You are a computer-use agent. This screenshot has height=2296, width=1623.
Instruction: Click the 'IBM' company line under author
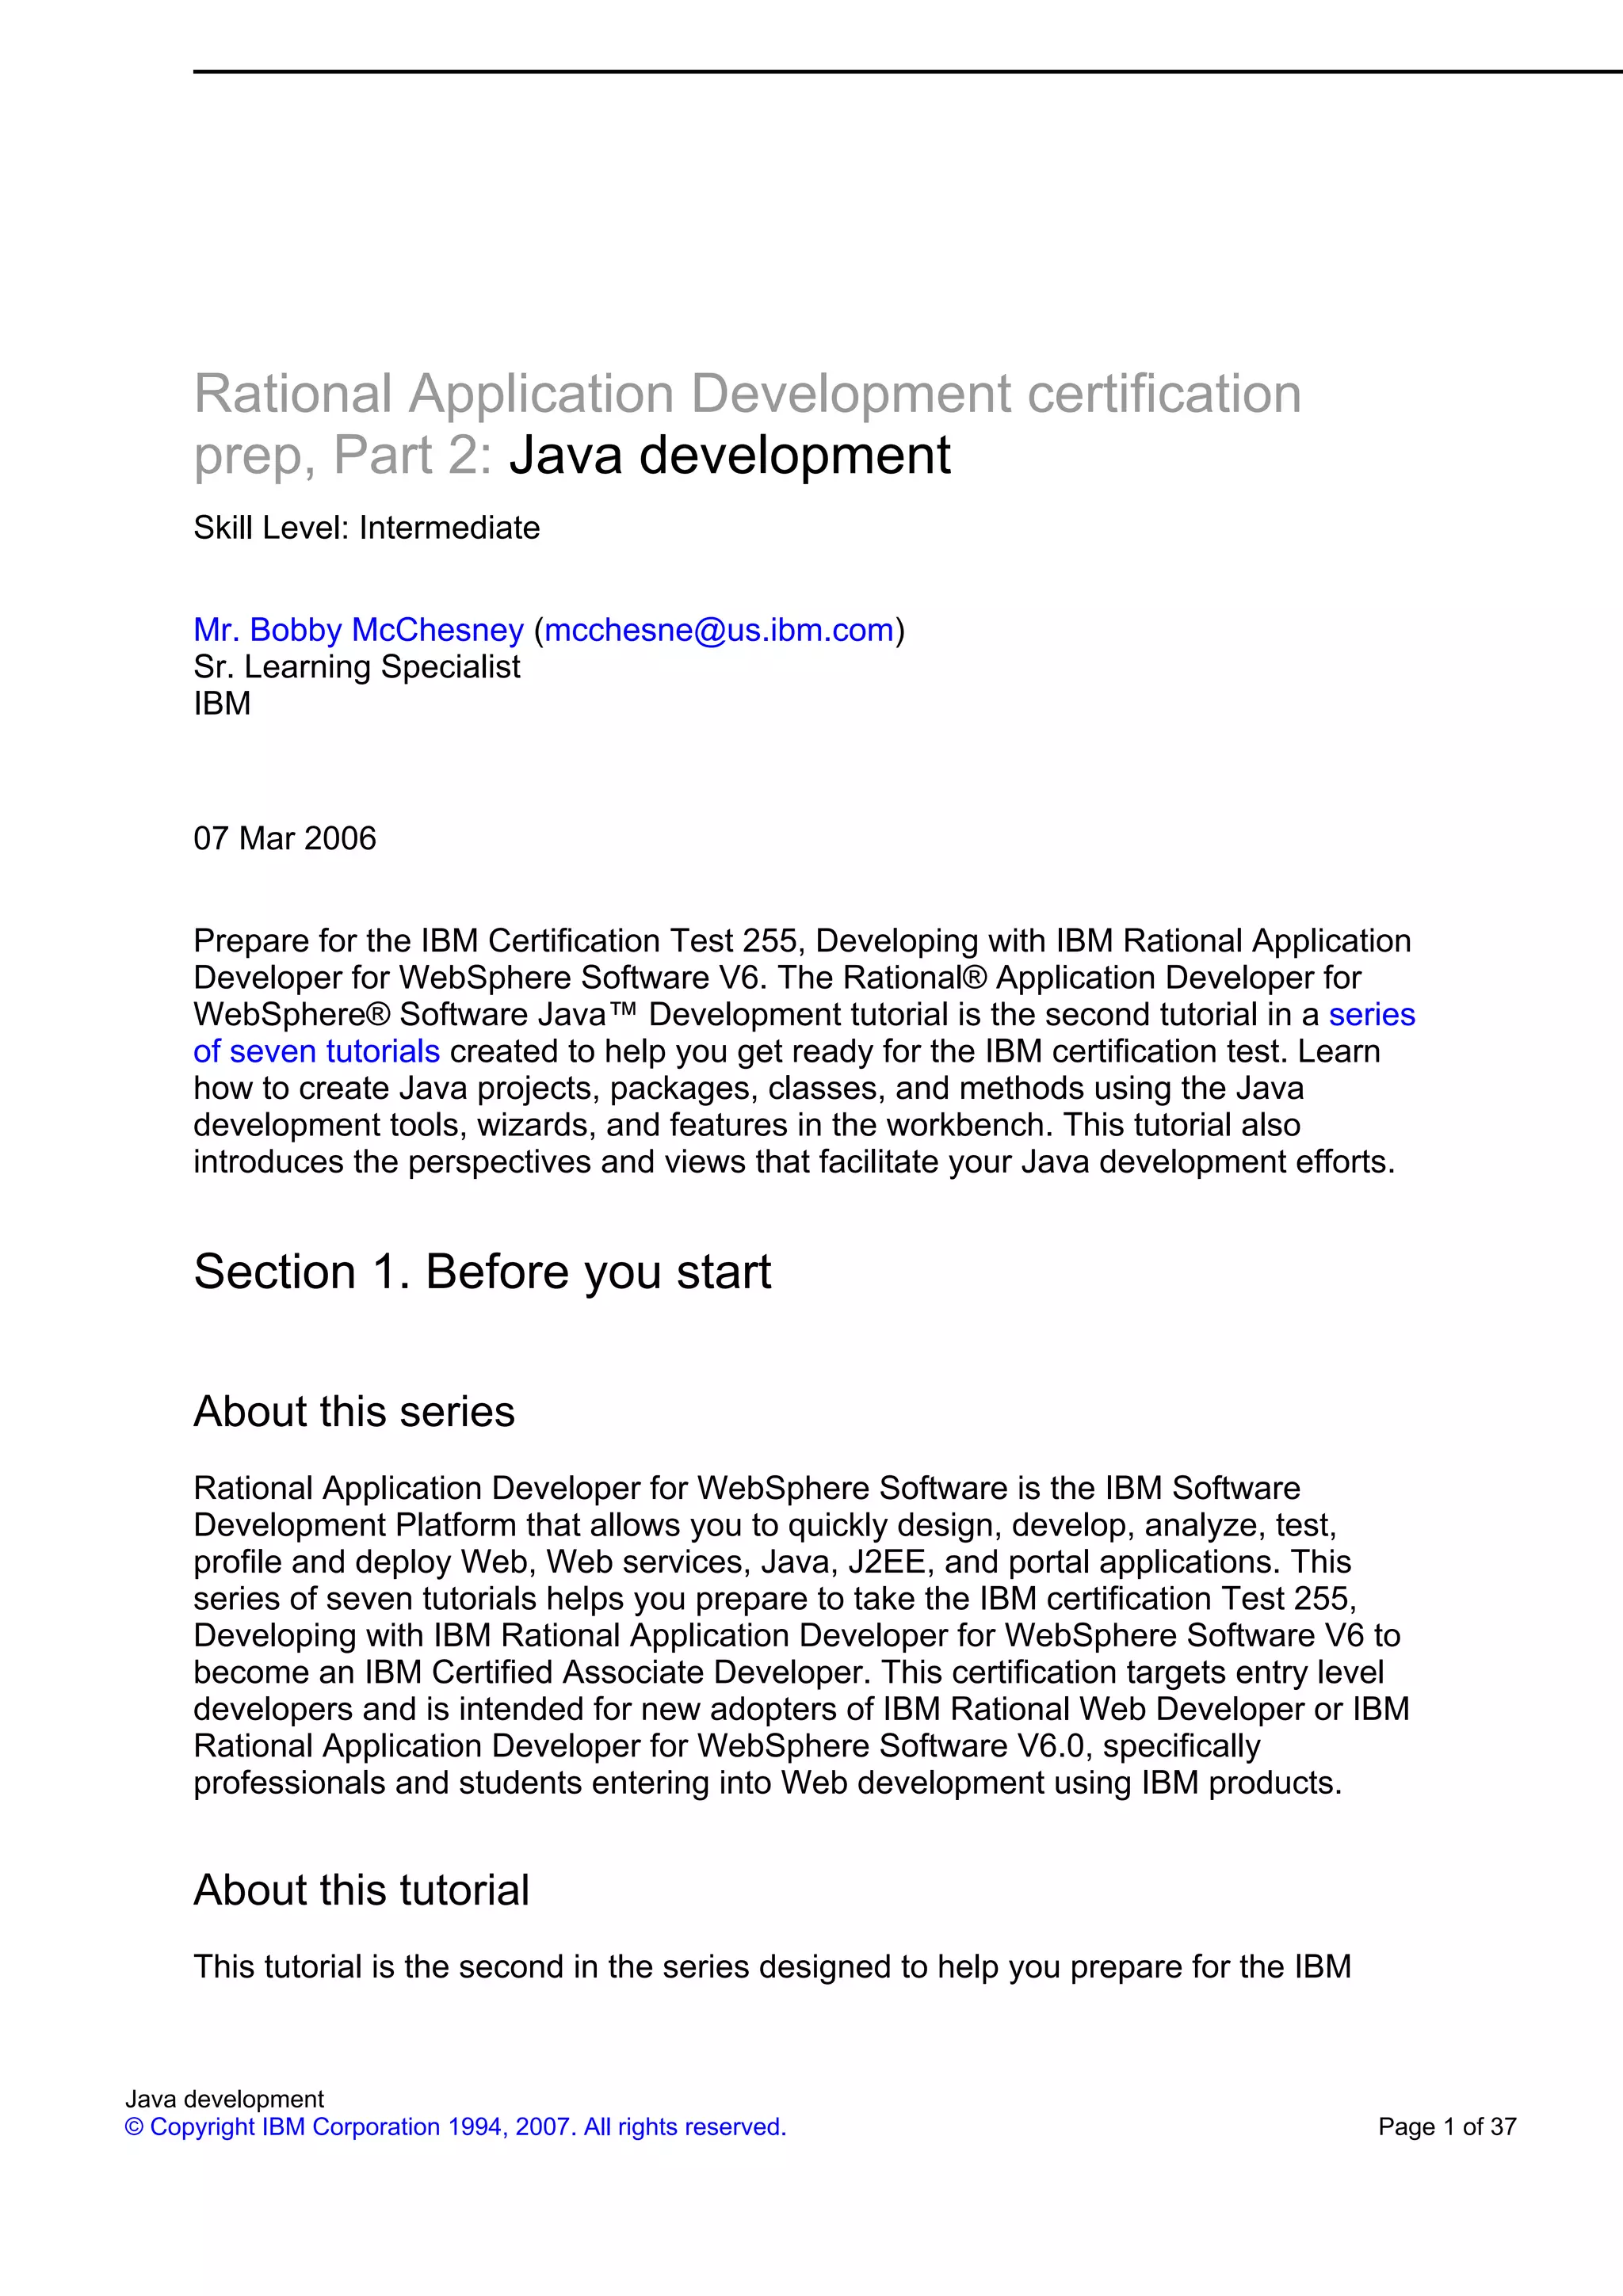point(222,704)
